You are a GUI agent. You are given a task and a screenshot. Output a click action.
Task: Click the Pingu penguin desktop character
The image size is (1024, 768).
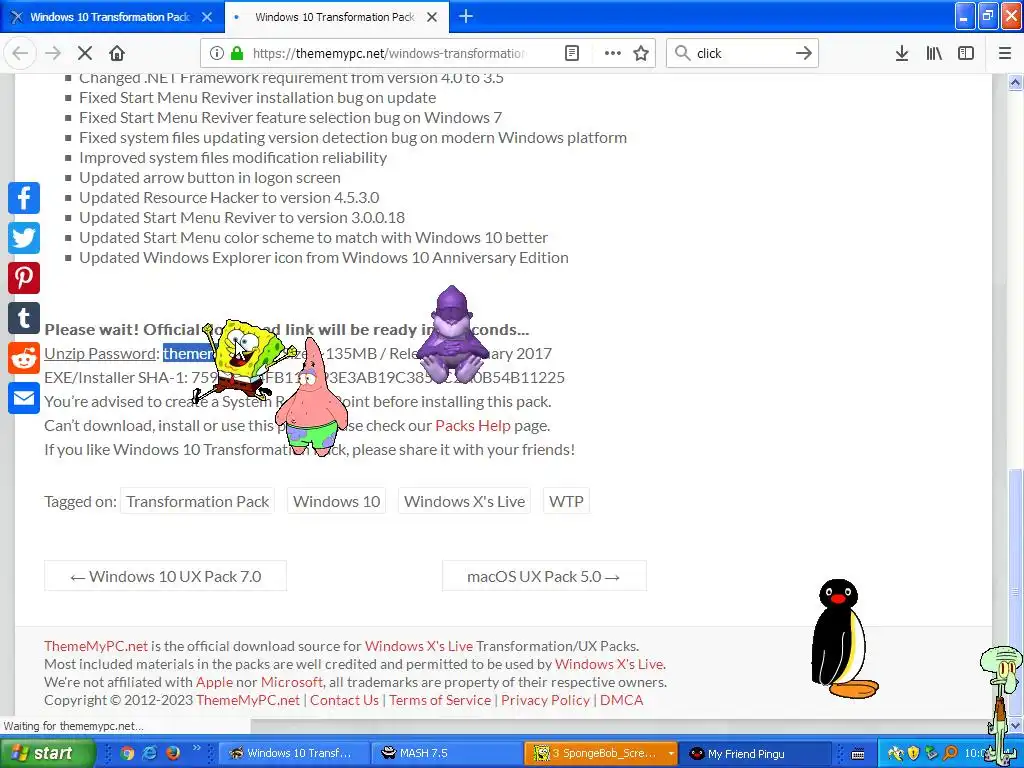point(843,639)
